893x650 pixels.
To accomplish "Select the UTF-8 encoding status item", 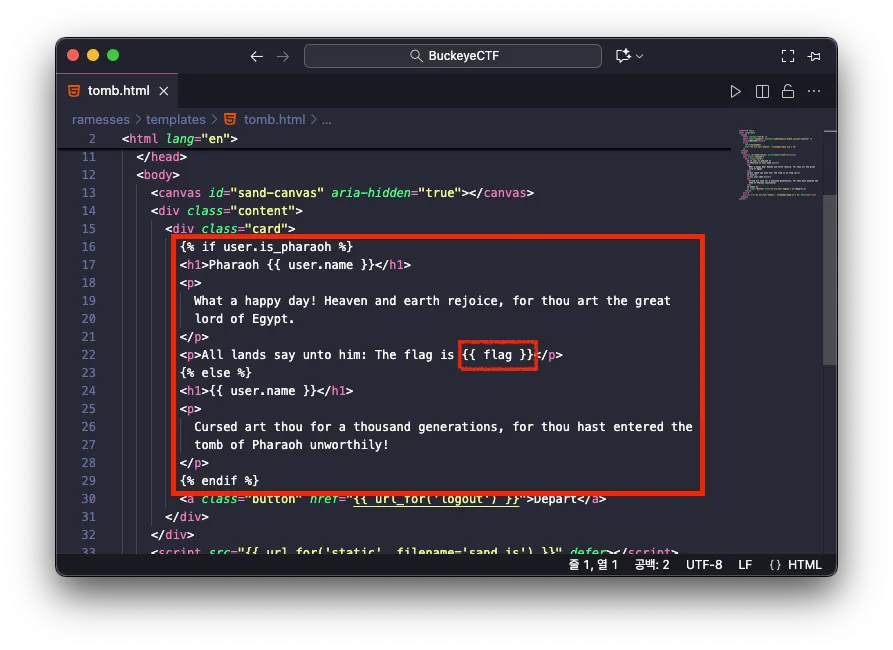I will click(x=704, y=565).
